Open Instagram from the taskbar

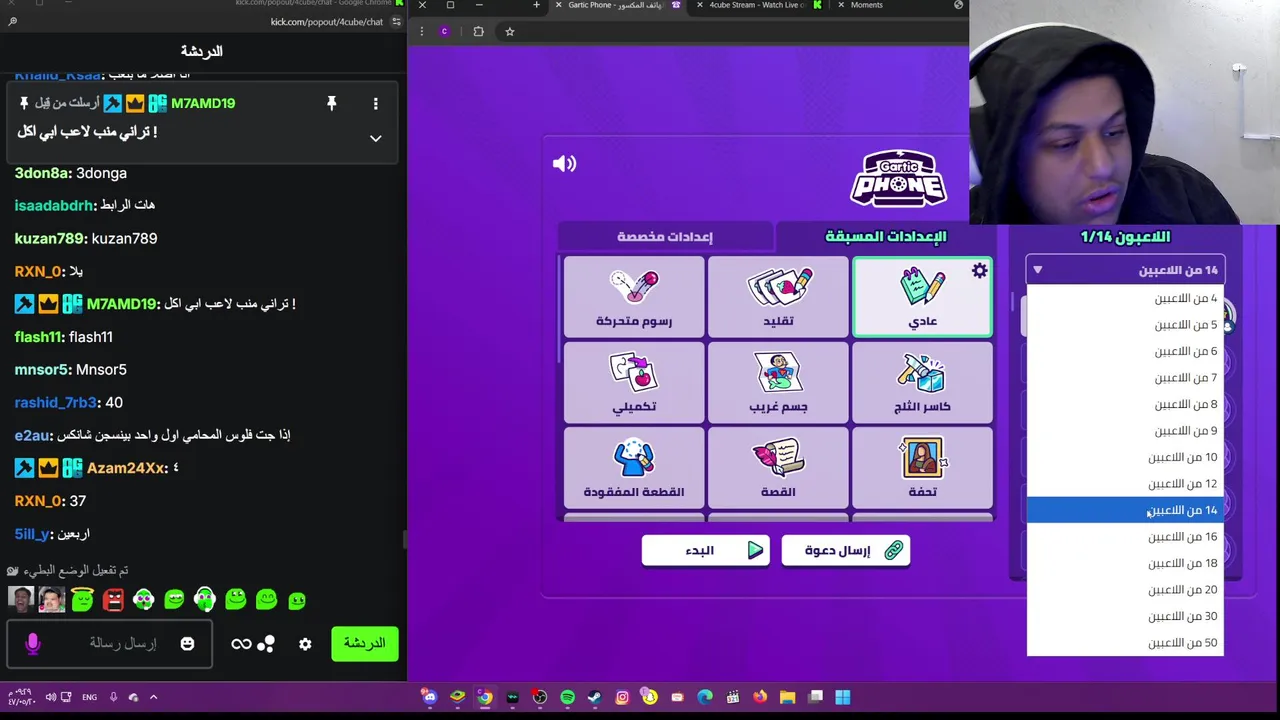click(622, 697)
